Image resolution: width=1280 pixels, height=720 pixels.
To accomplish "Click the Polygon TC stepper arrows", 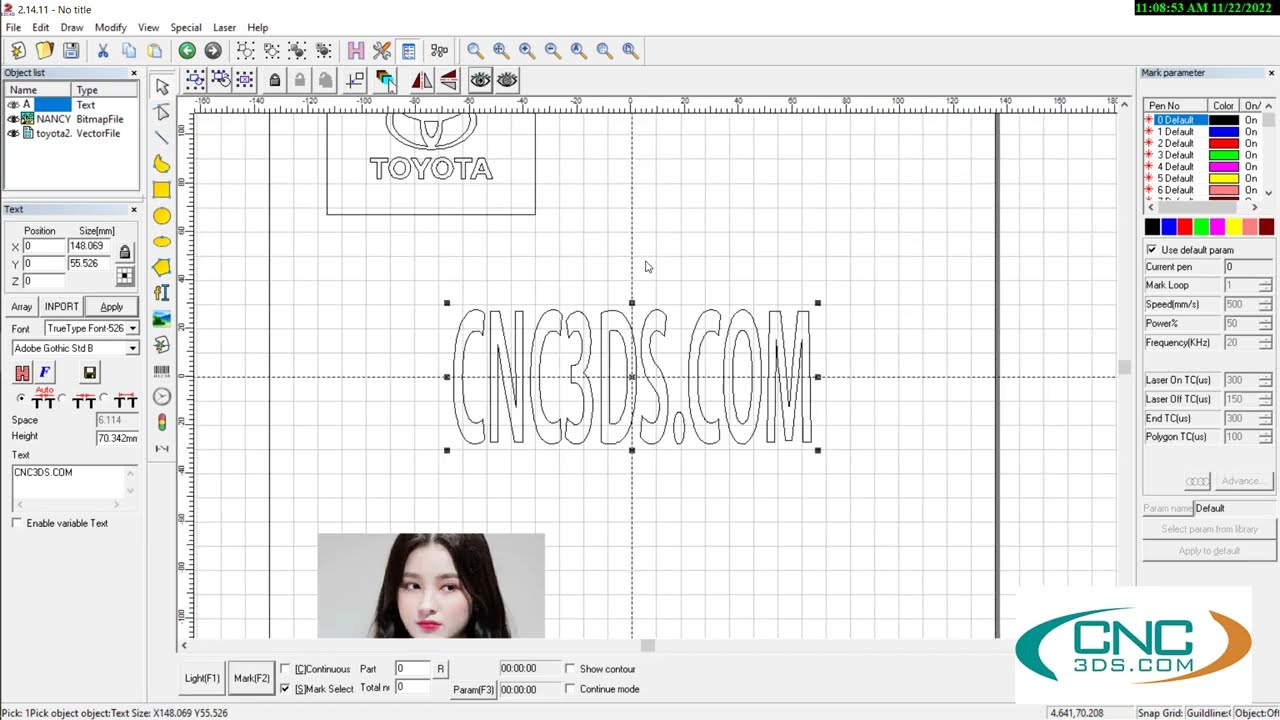I will coord(1266,437).
